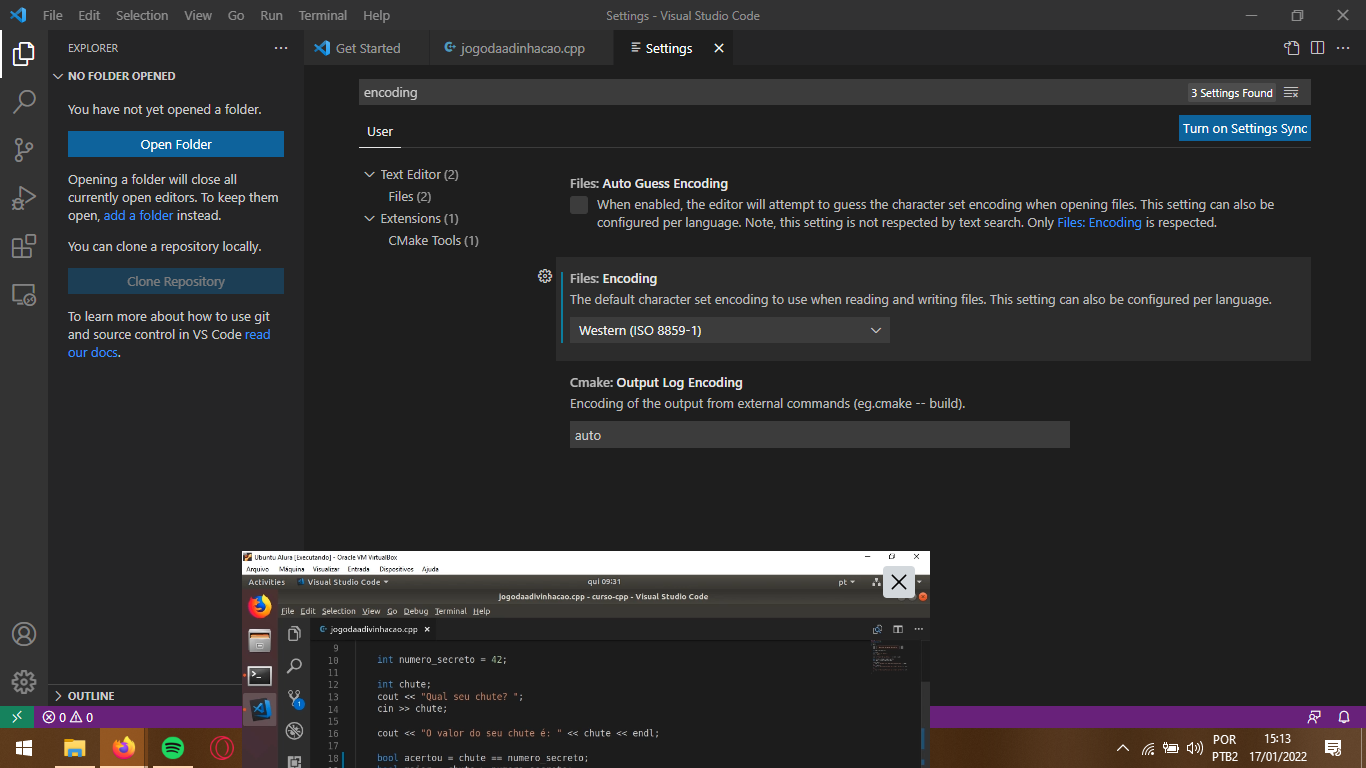The image size is (1366, 768).
Task: Switch to jogodaadinhacao.cpp tab
Action: coord(522,48)
